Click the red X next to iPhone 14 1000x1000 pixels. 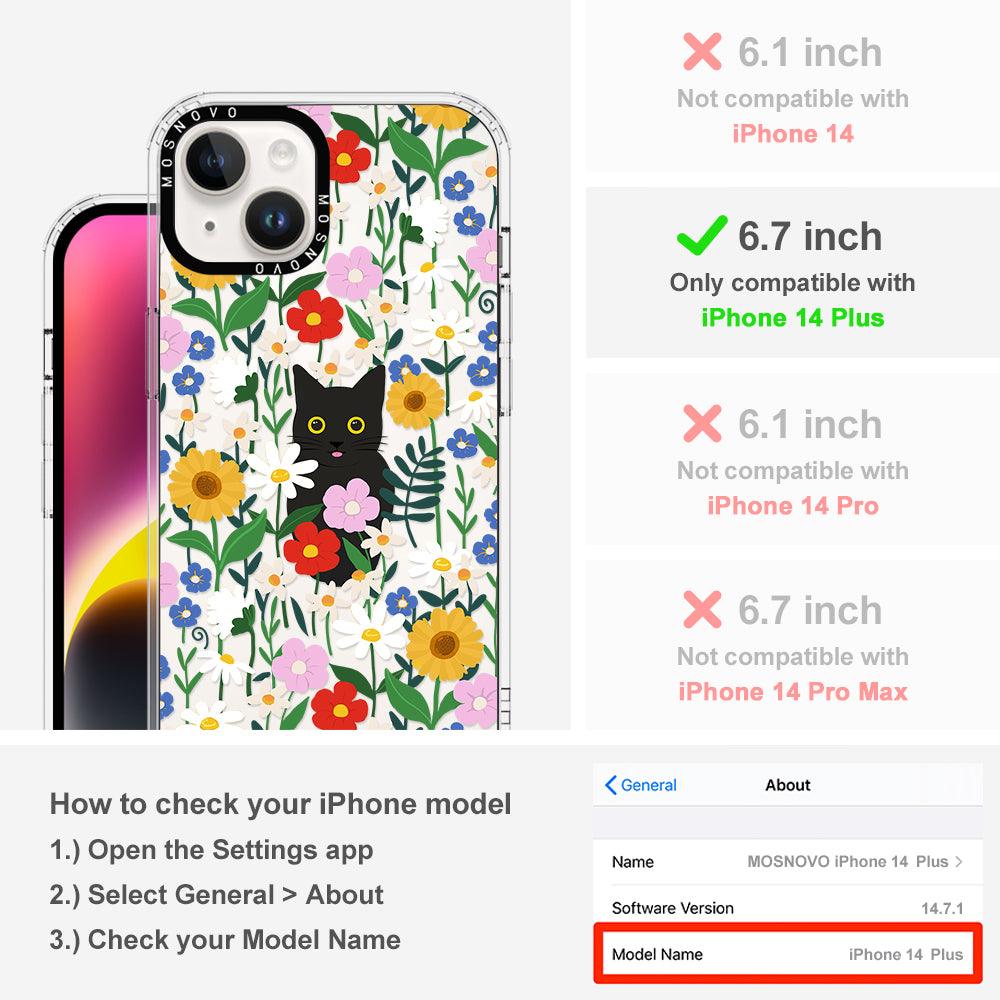coord(702,51)
